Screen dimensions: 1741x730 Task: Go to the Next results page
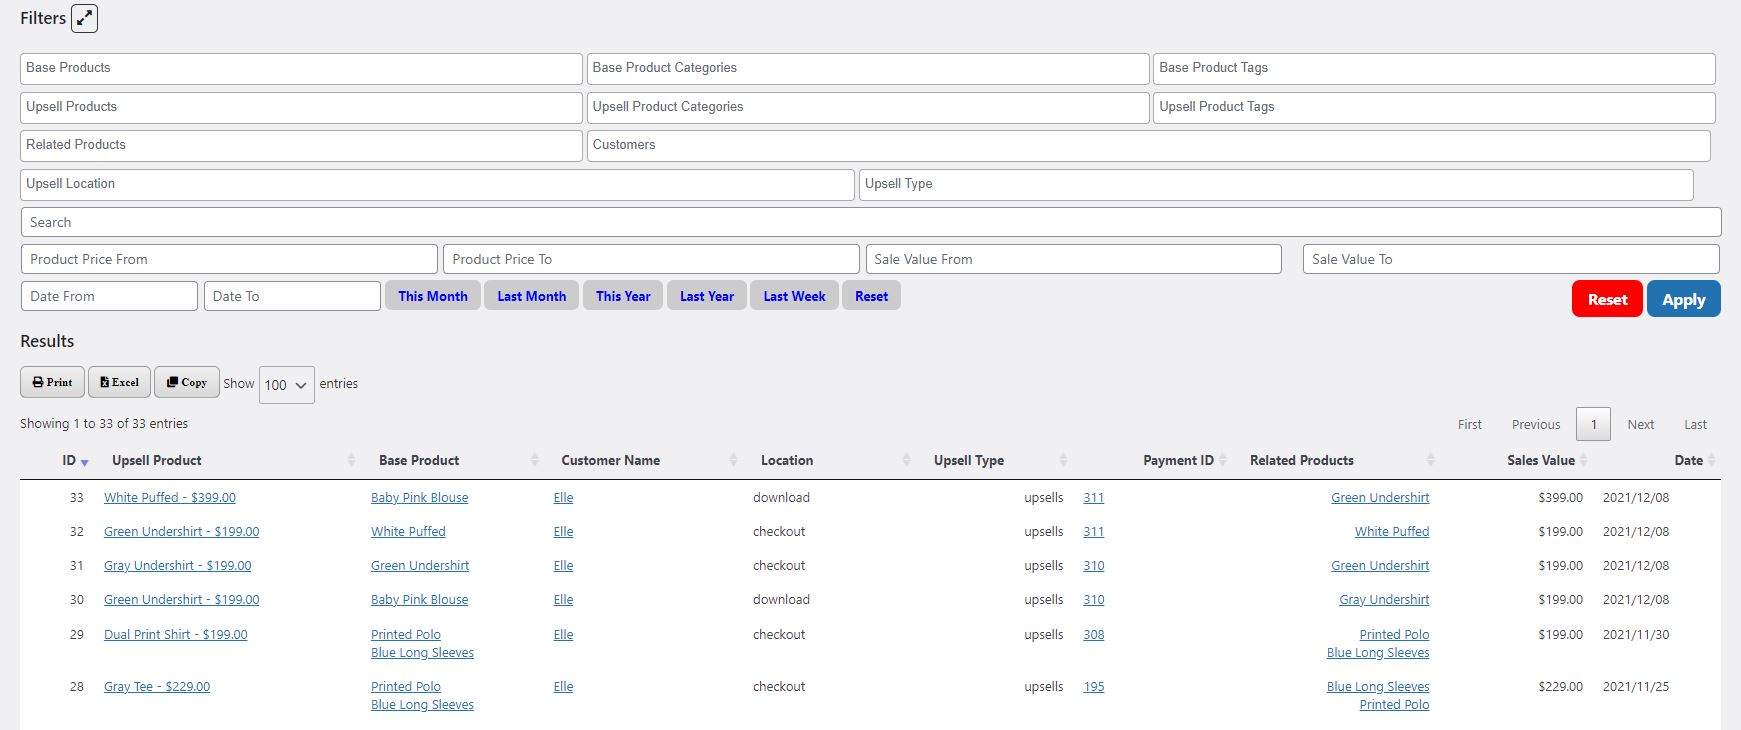[1640, 424]
